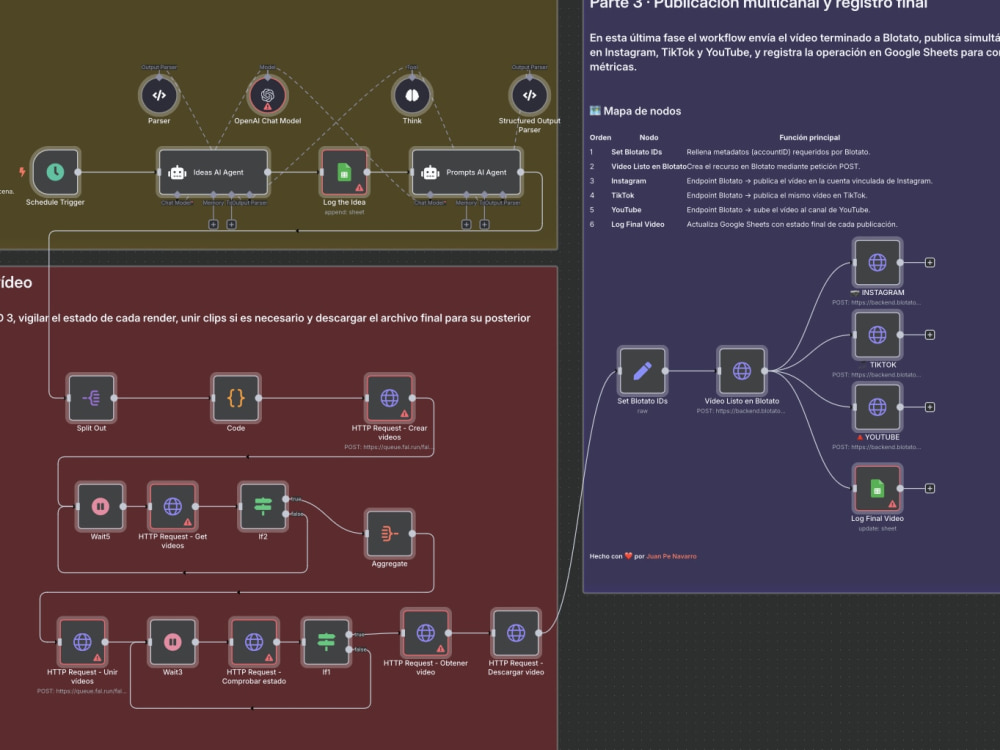
Task: Select the YOUTUBE HTTP node
Action: [x=878, y=407]
